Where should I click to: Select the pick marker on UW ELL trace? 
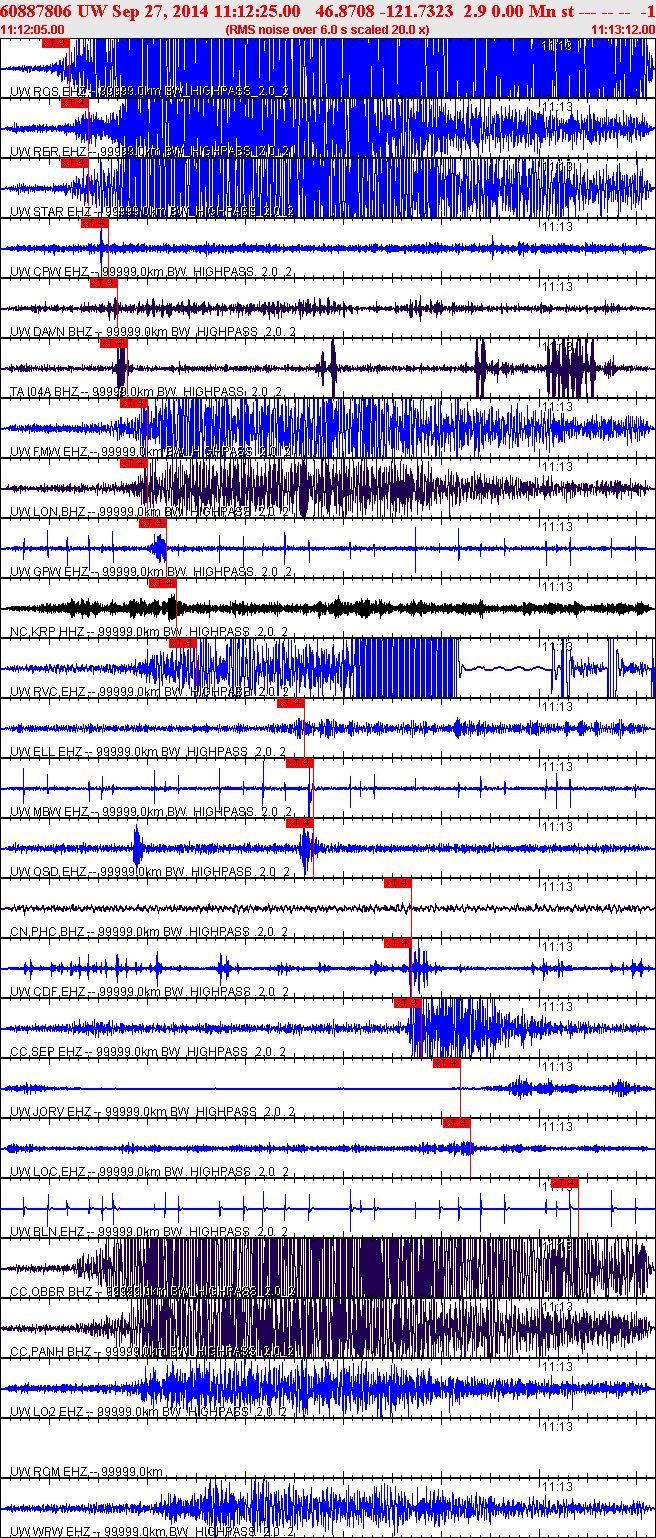click(290, 703)
